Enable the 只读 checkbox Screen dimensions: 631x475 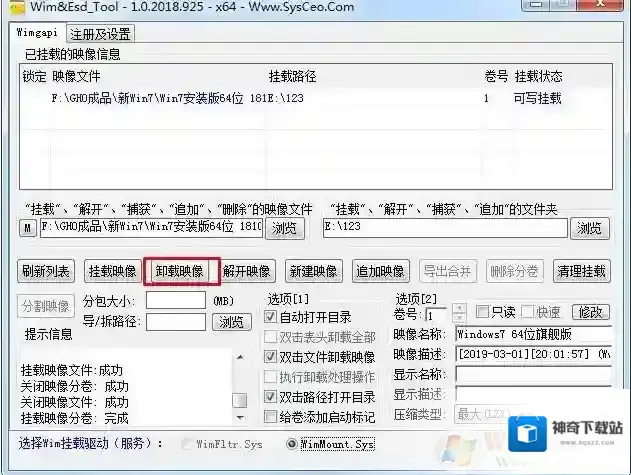(x=483, y=313)
